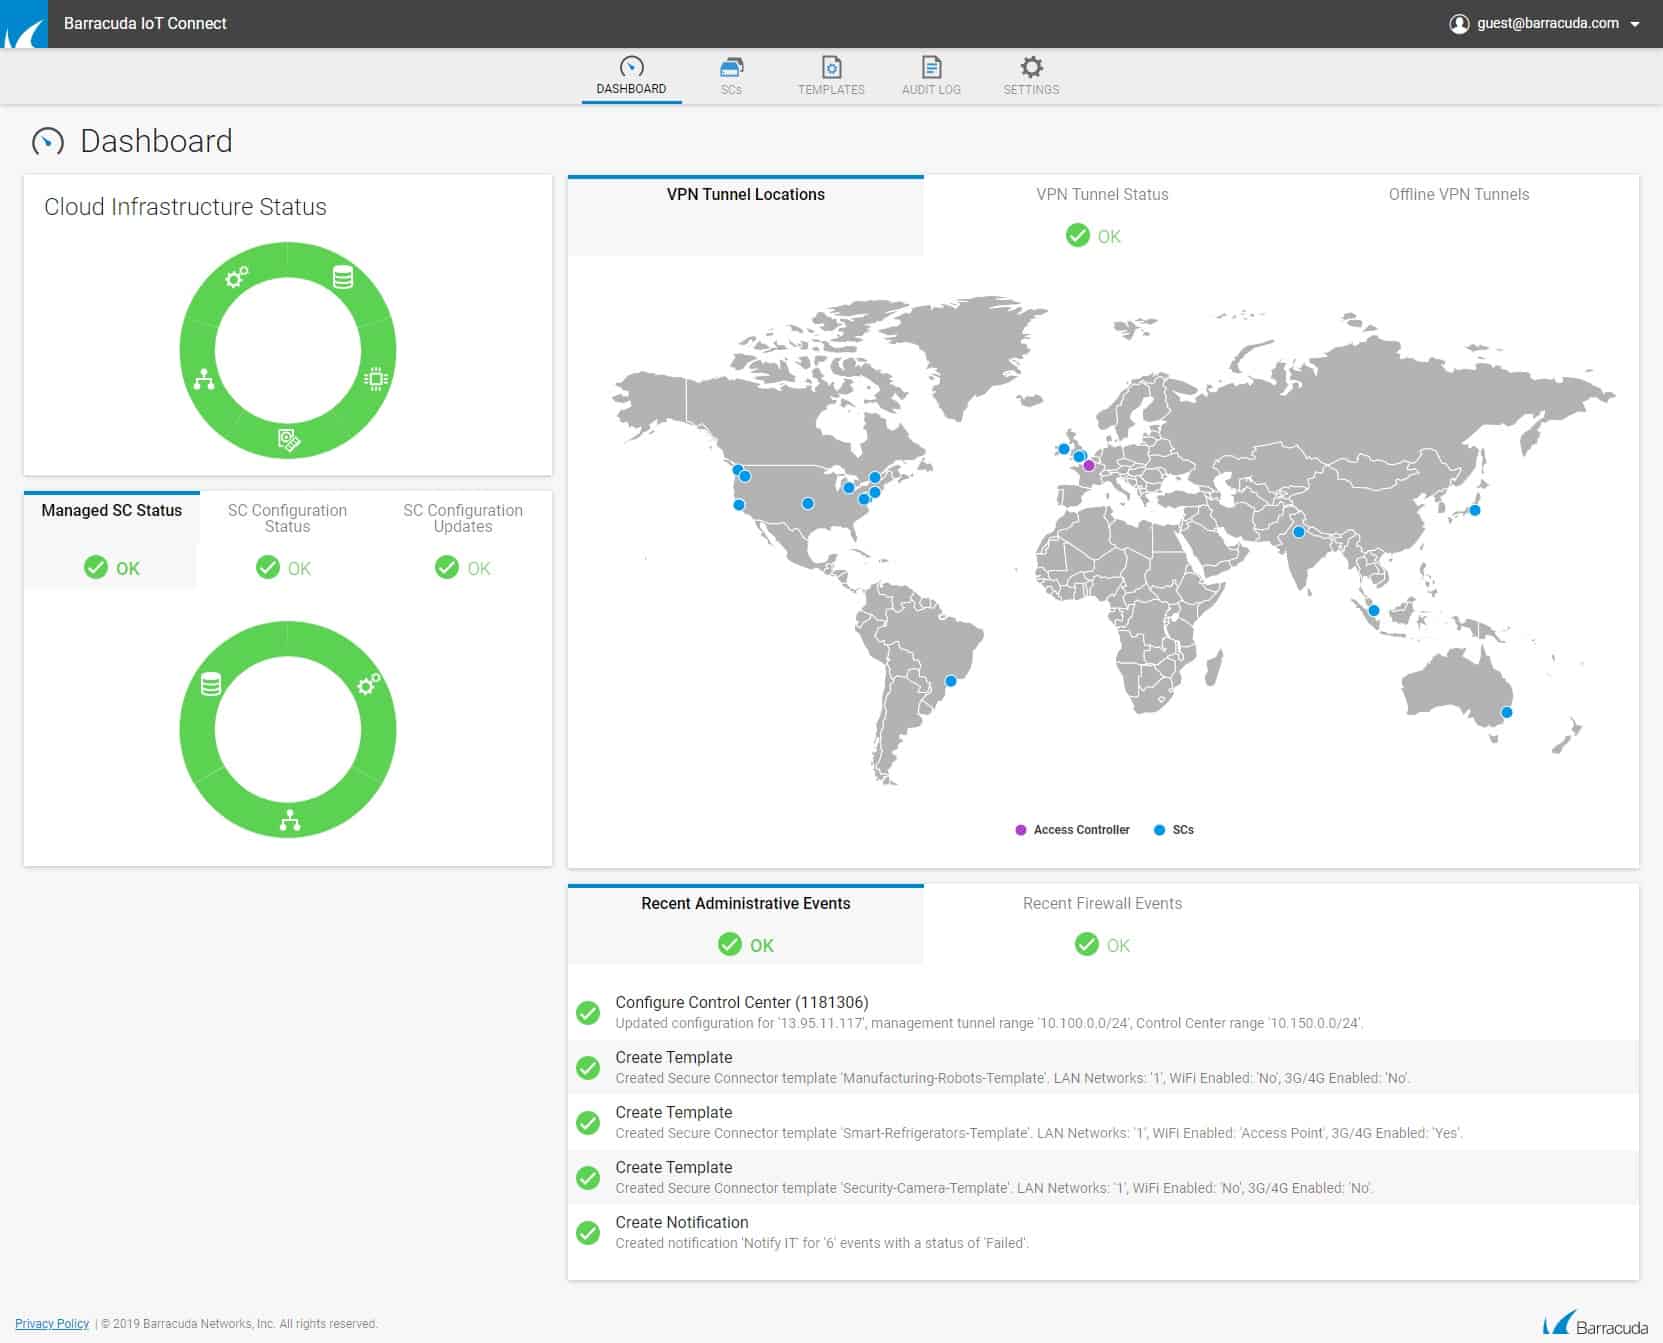This screenshot has width=1663, height=1343.
Task: Open the Manufacturing-Robots-Template creation event
Action: tap(1103, 1067)
